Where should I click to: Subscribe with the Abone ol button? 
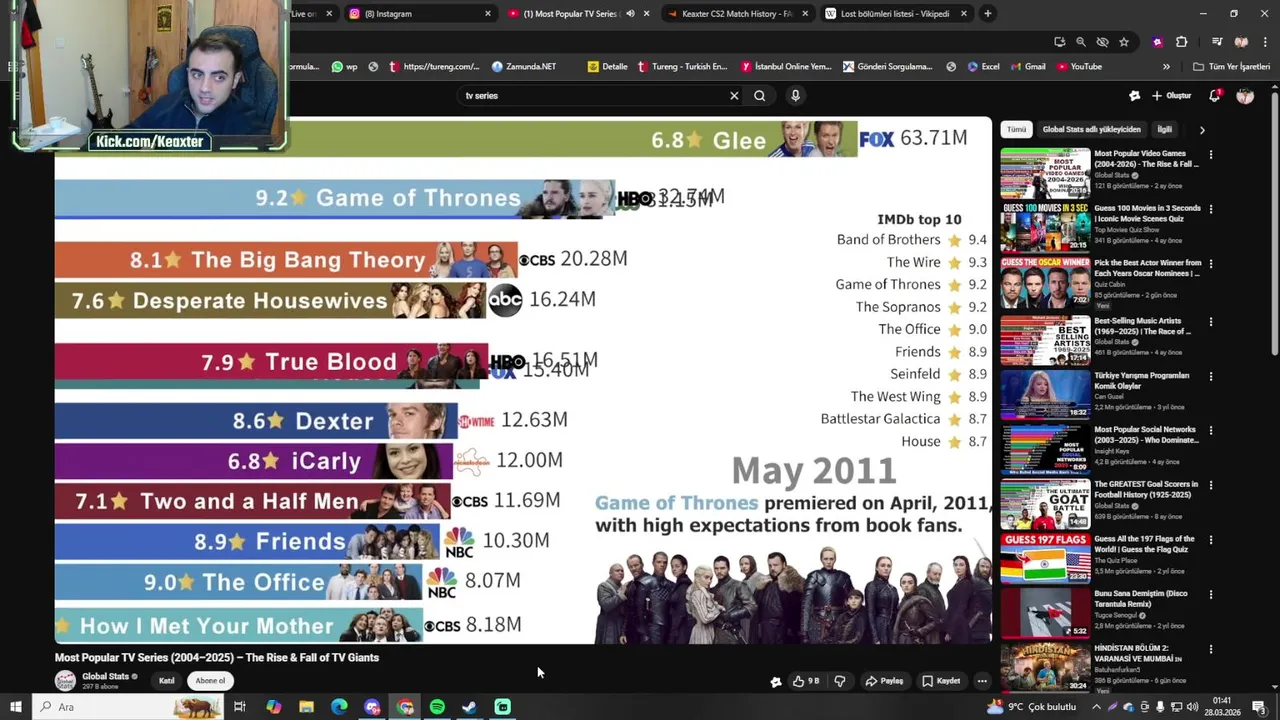[x=210, y=681]
